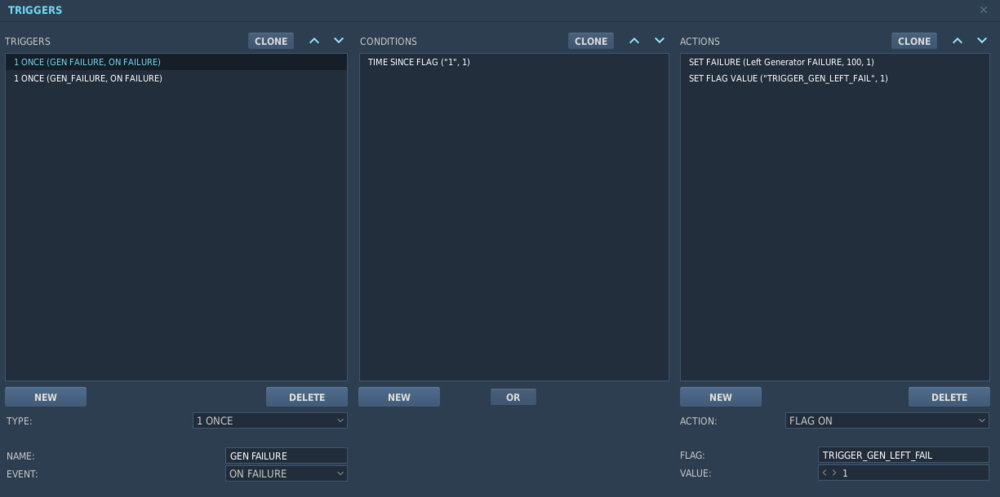The height and width of the screenshot is (497, 1000).
Task: Create a new trigger with NEW
Action: [x=46, y=397]
